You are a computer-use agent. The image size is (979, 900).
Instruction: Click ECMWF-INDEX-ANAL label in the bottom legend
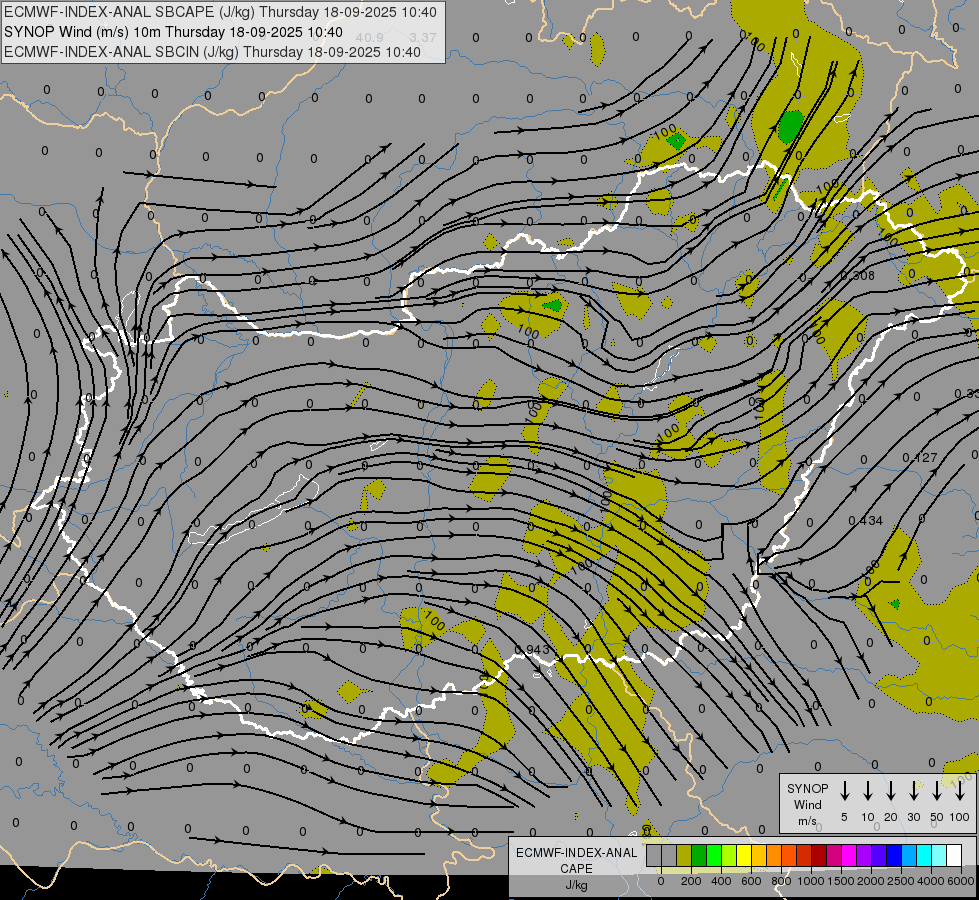click(x=576, y=853)
